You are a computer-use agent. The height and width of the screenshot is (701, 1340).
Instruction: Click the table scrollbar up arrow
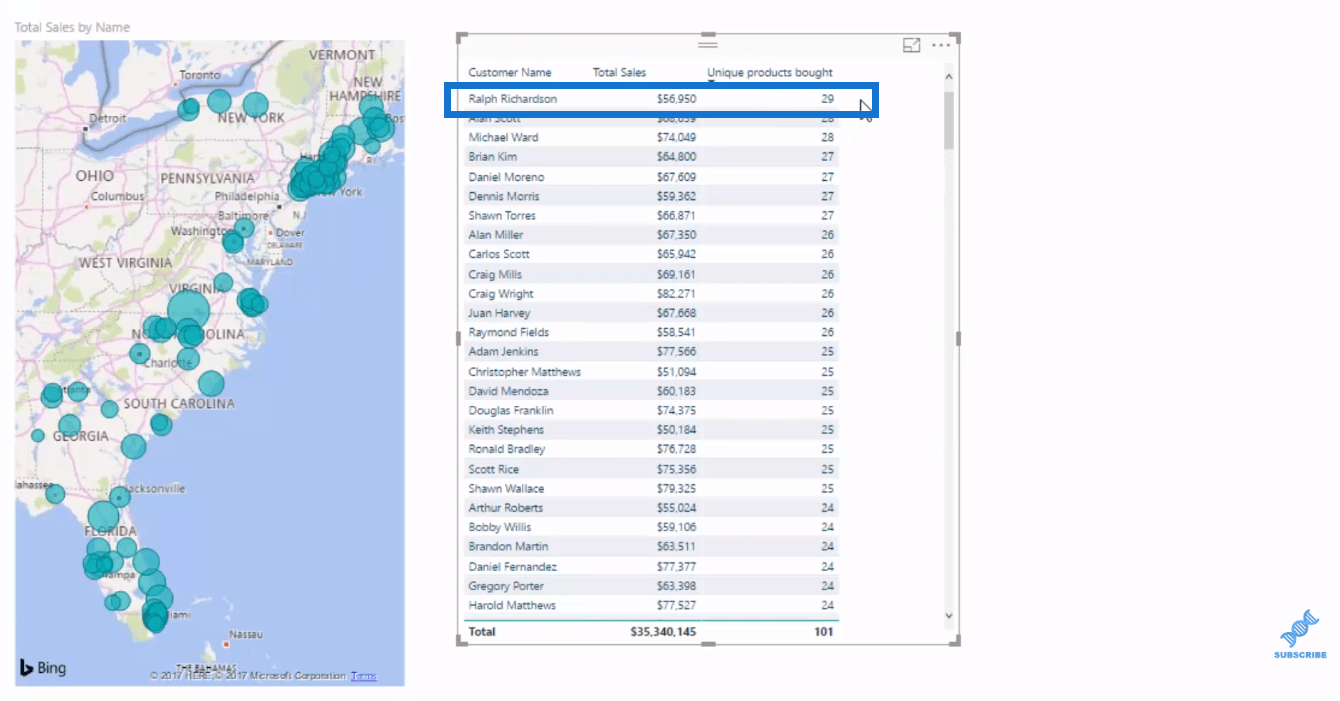(x=949, y=77)
